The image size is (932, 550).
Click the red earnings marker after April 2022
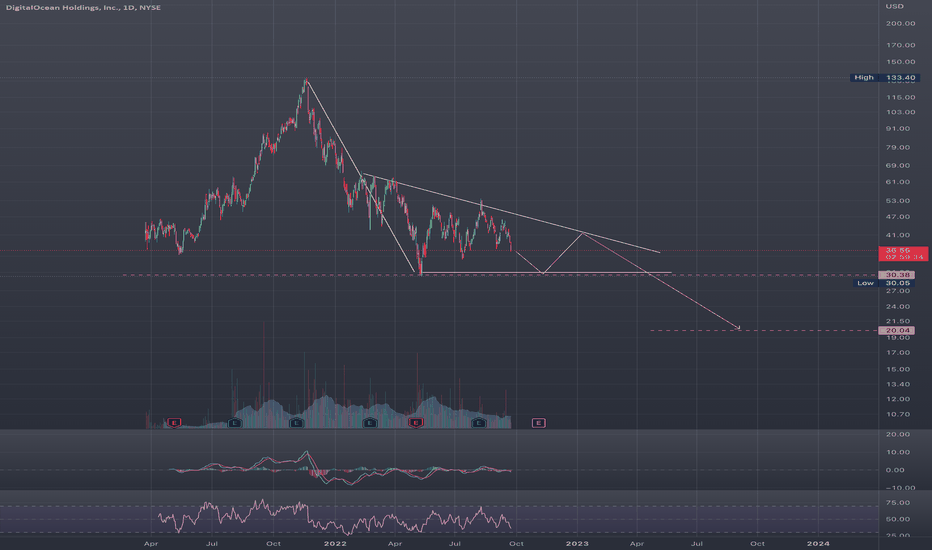(x=415, y=423)
